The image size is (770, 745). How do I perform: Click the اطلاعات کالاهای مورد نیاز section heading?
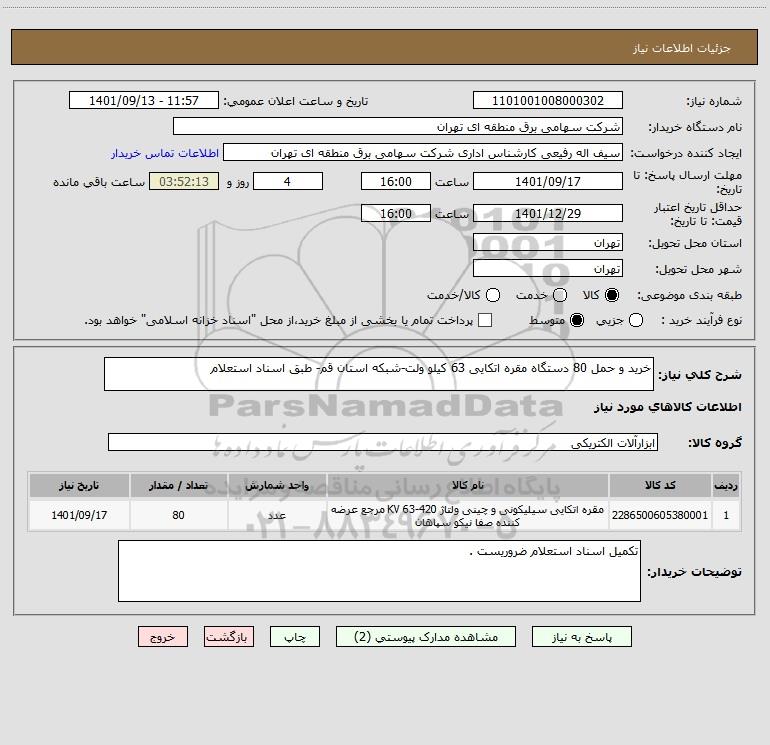(x=668, y=407)
